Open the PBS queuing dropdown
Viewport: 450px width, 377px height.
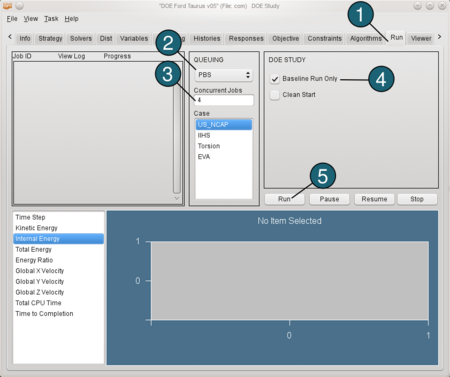(x=223, y=75)
